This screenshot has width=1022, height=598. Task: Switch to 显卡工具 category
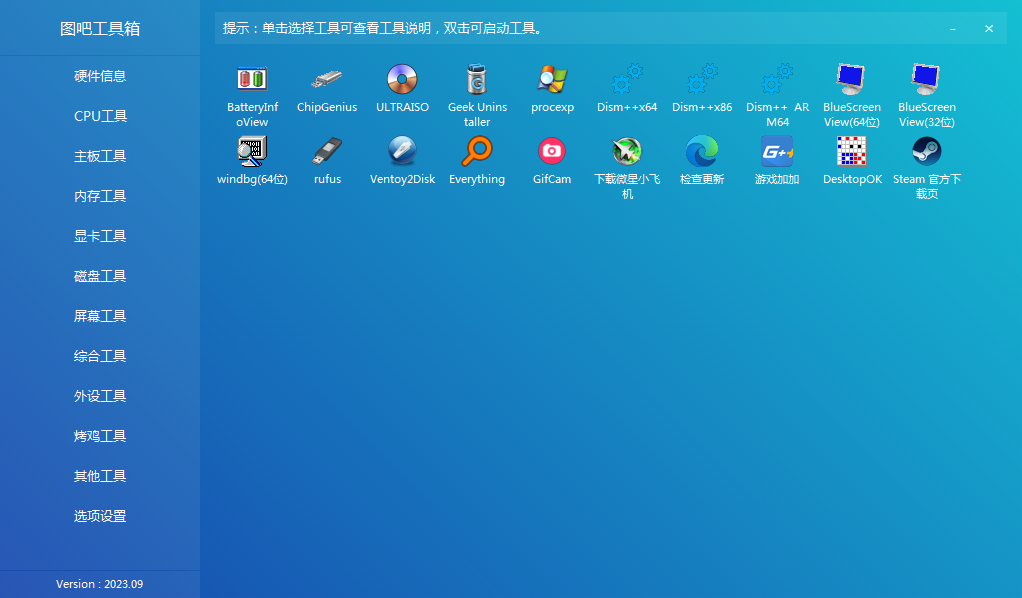click(x=100, y=235)
